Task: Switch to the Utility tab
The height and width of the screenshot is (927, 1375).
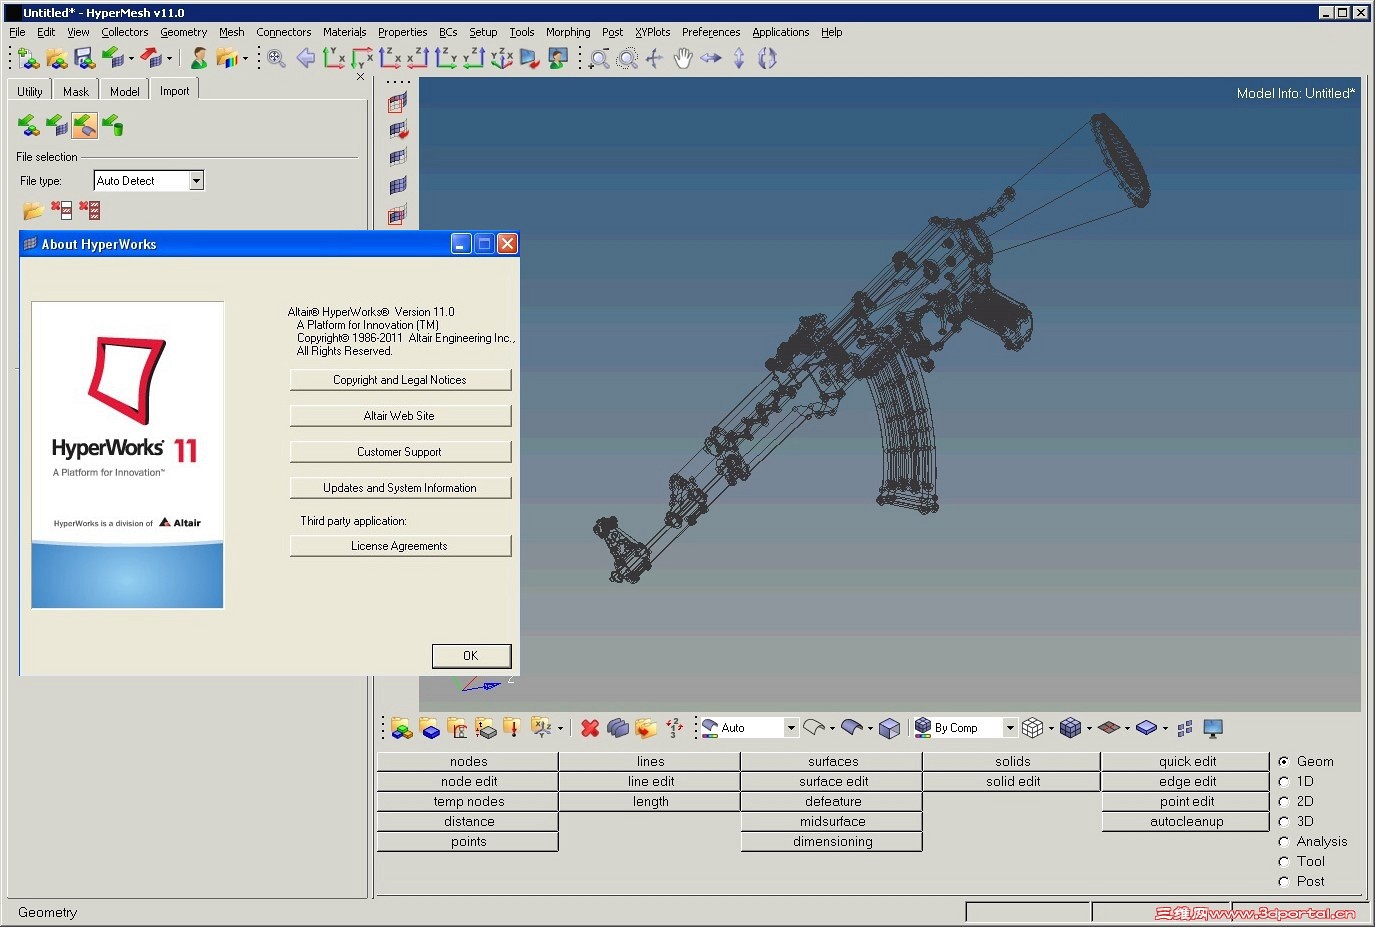Action: (30, 91)
